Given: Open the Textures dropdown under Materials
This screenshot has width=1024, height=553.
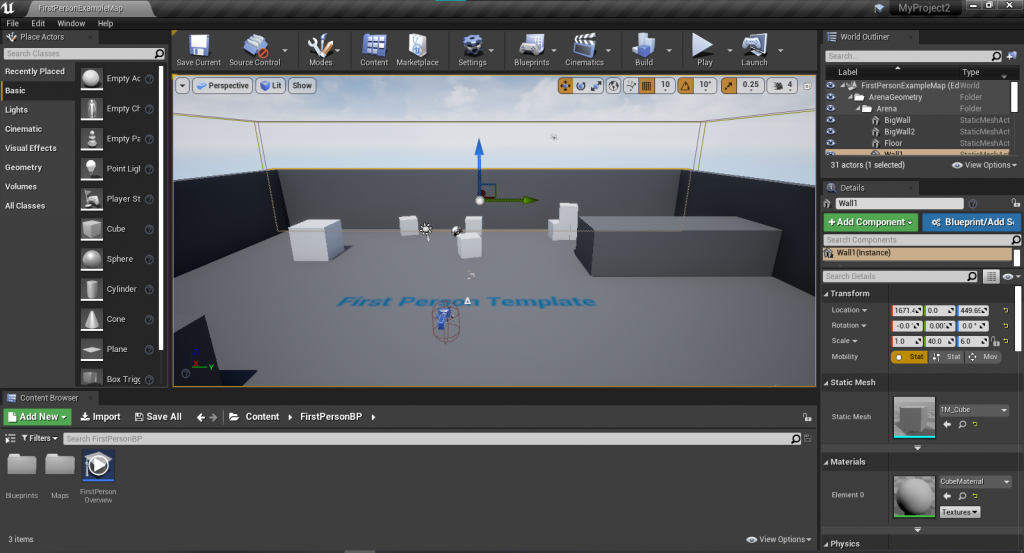Looking at the screenshot, I should point(960,513).
